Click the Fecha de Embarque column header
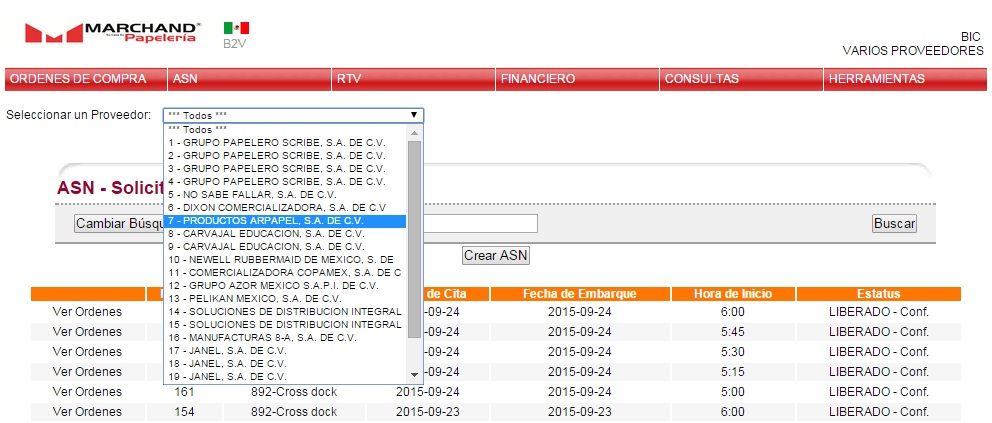 click(x=580, y=294)
